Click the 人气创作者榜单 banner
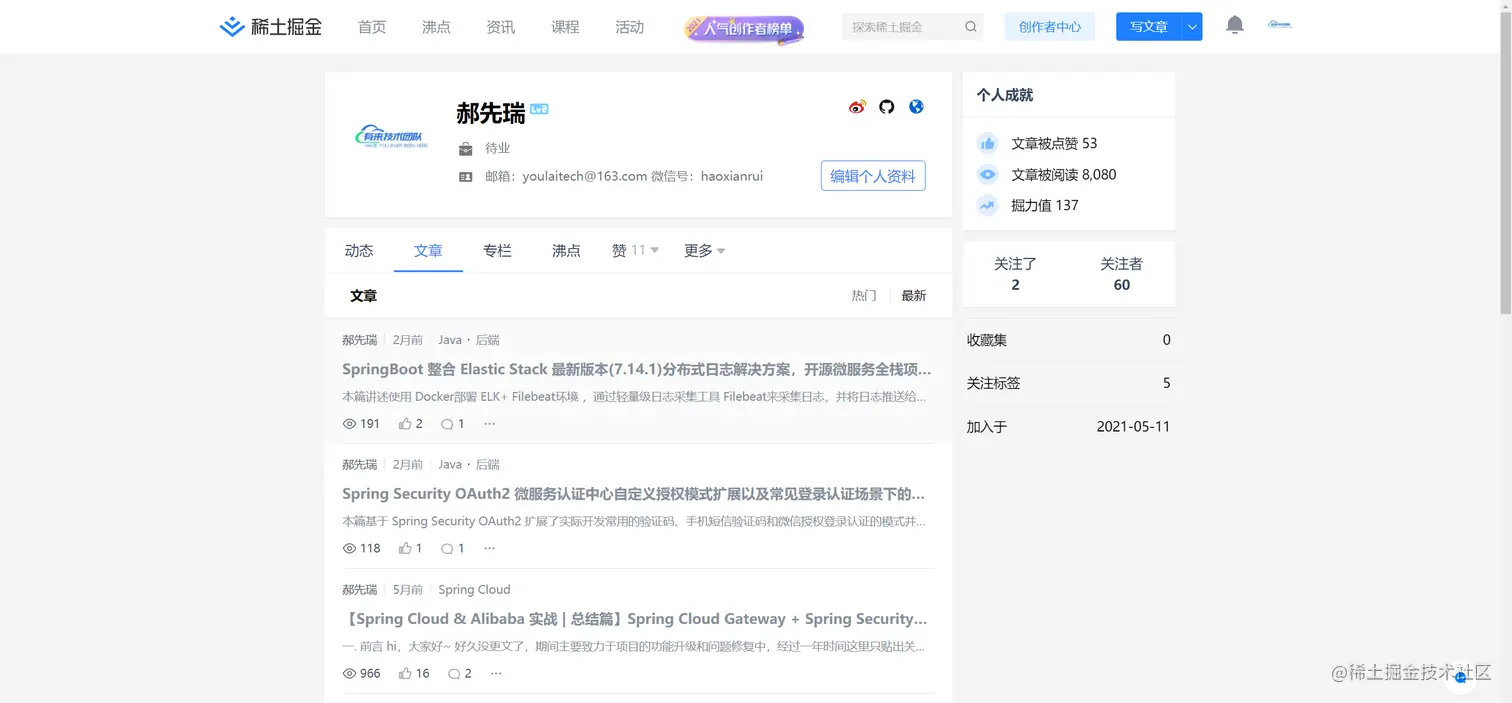This screenshot has width=1512, height=703. [x=744, y=28]
